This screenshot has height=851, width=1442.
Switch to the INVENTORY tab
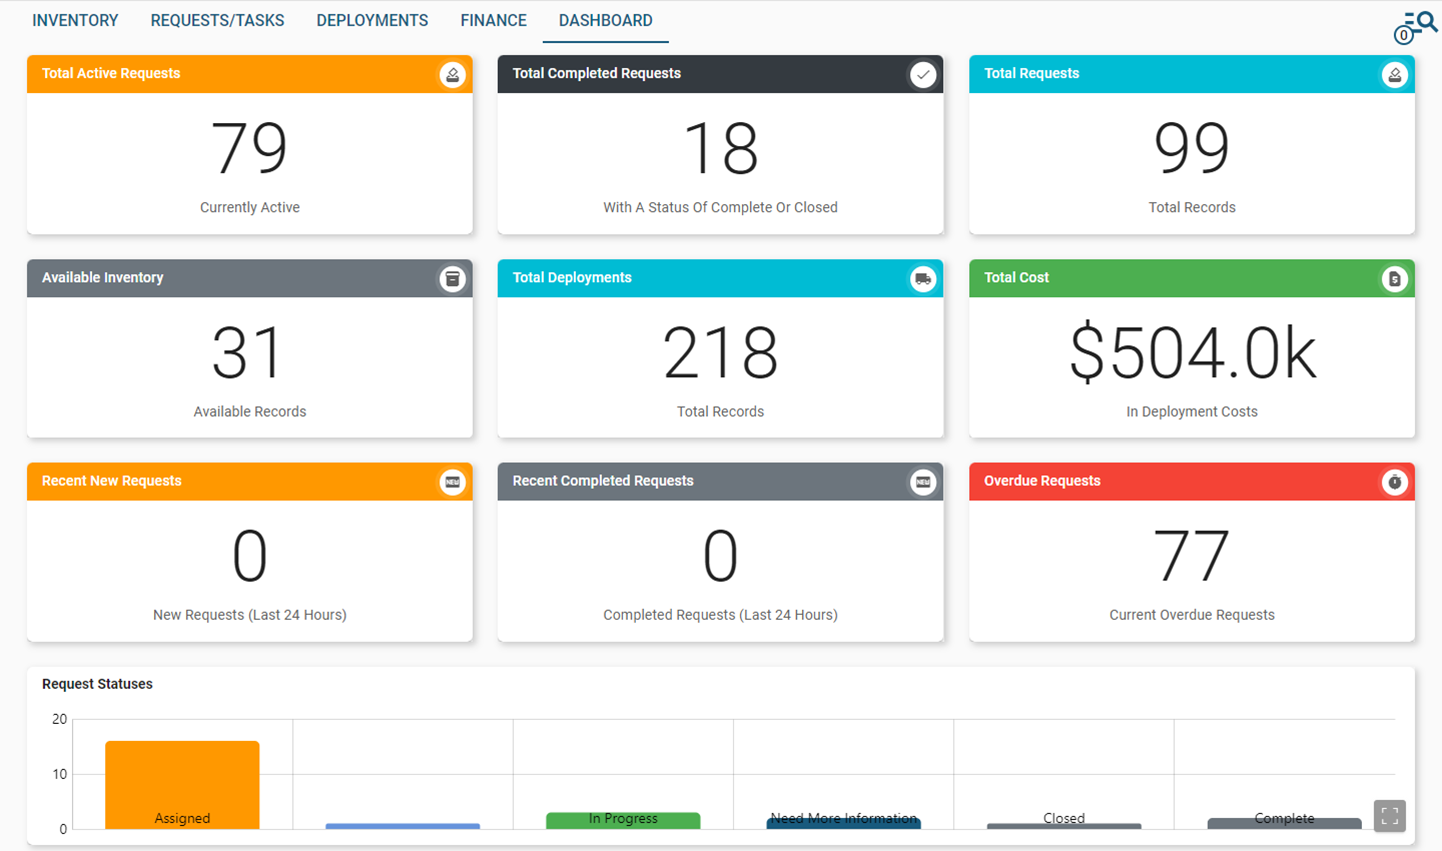pyautogui.click(x=75, y=20)
